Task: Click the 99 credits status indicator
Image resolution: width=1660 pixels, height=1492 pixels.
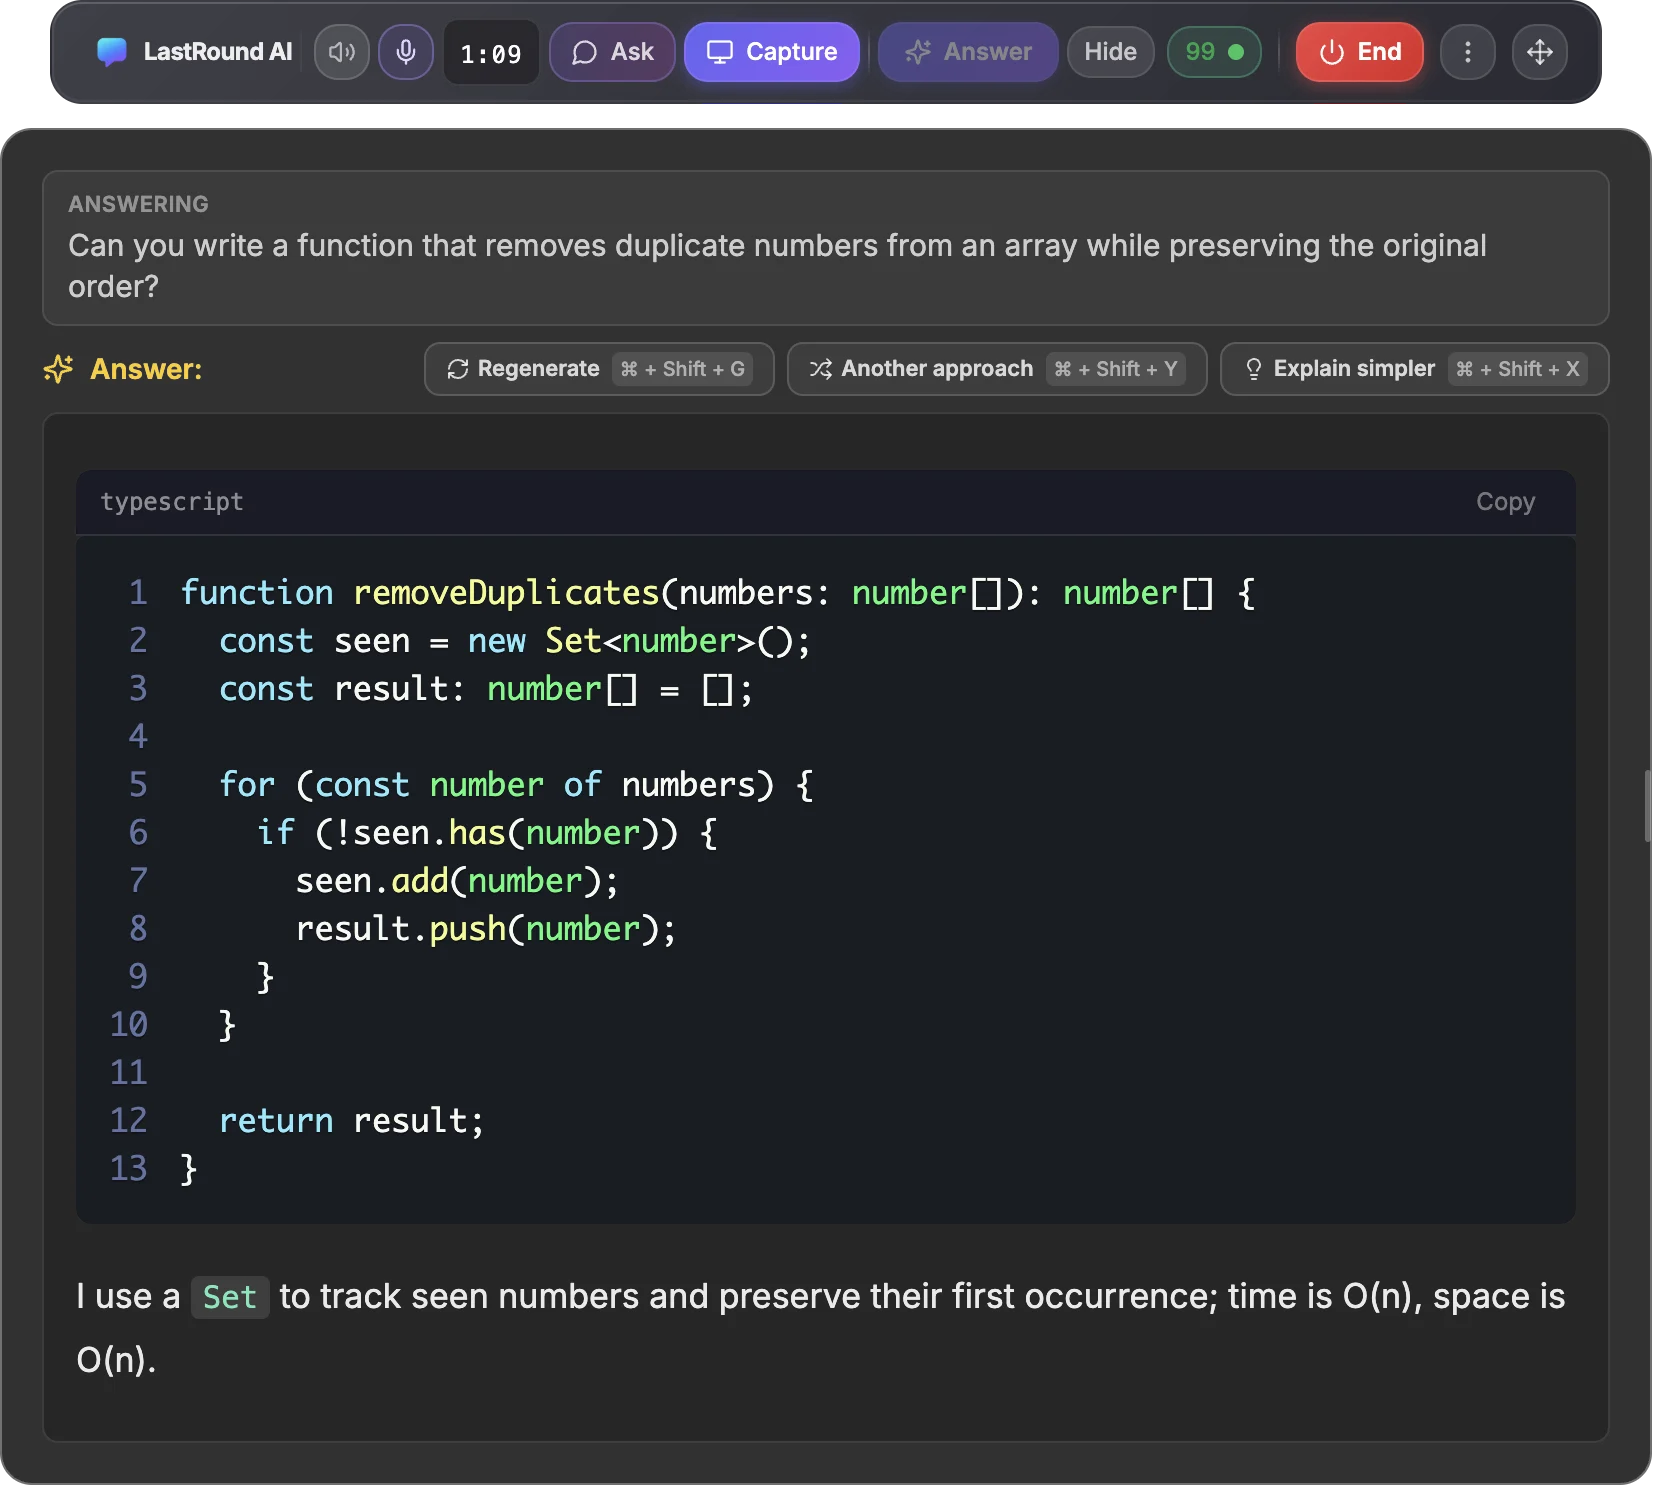Action: (1214, 52)
